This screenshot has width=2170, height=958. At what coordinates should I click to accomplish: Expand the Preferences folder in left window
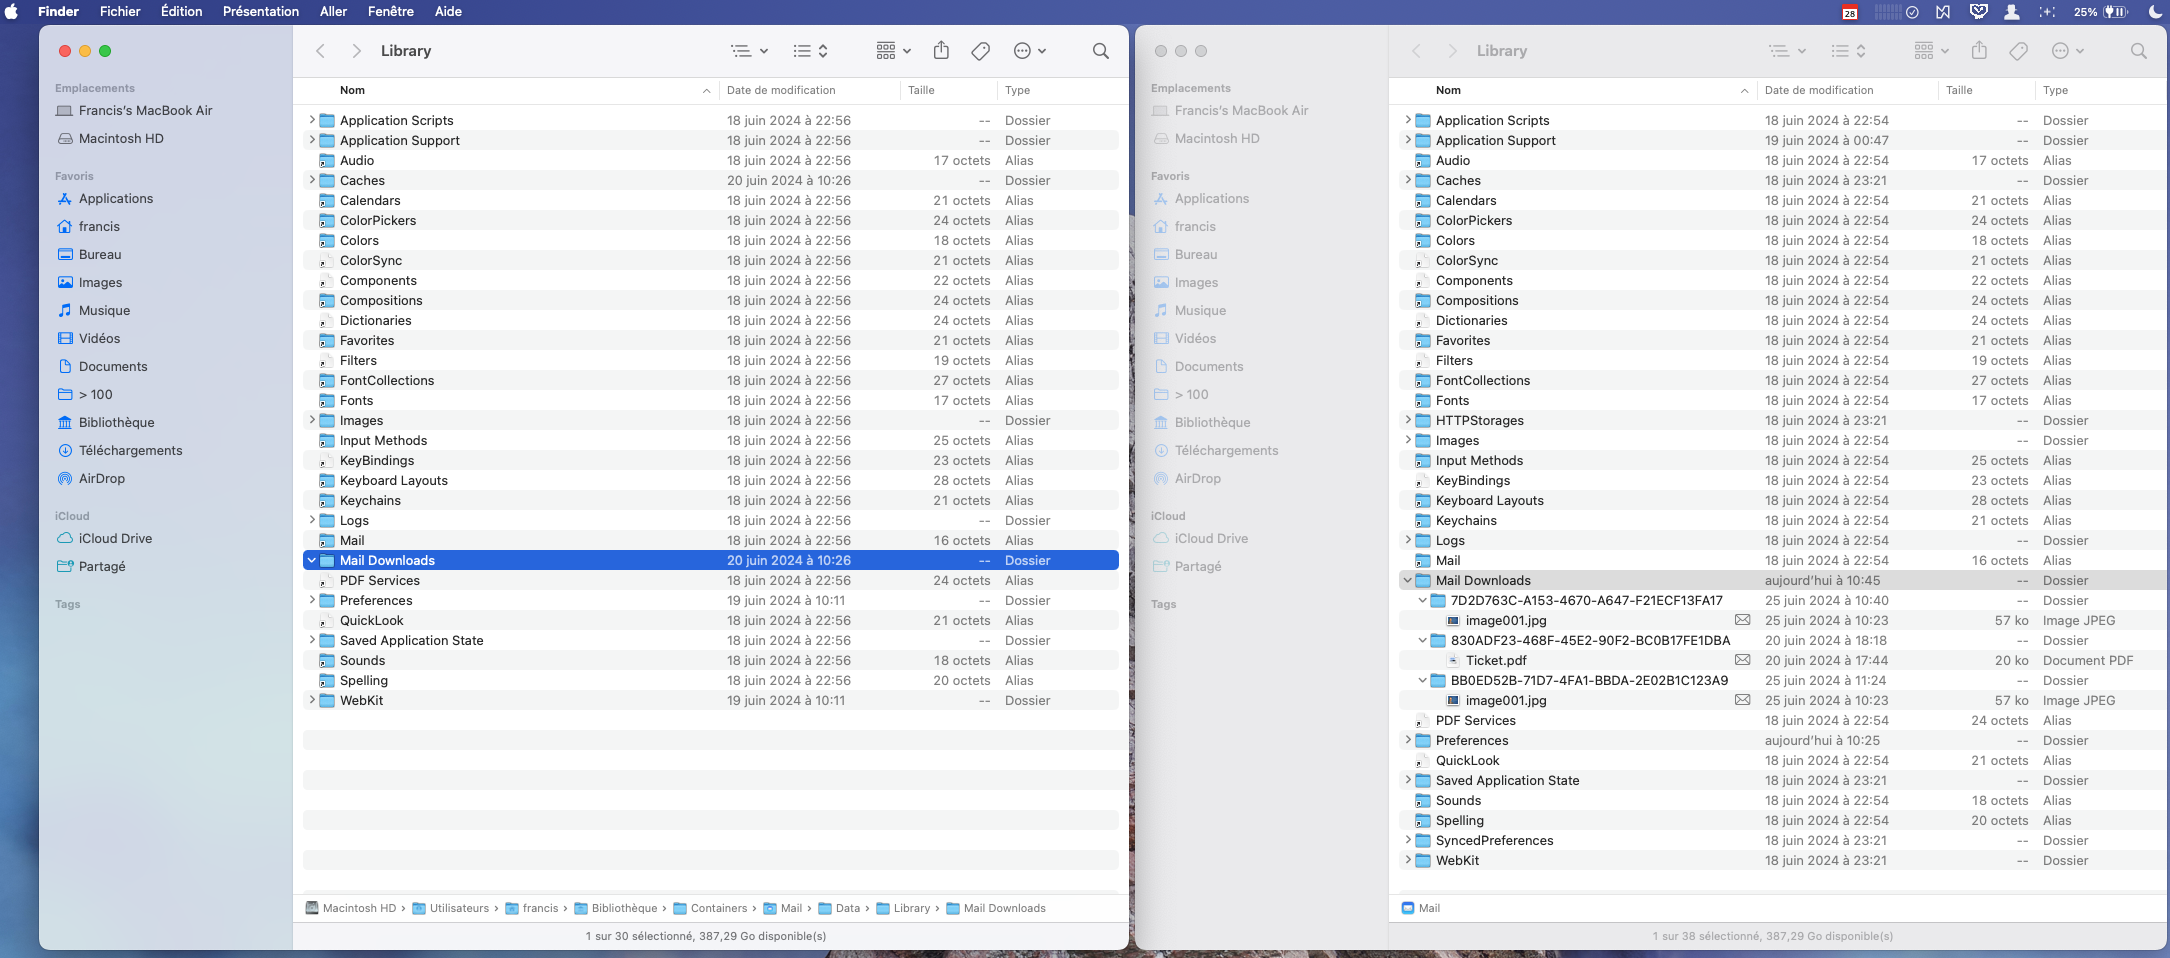[x=312, y=600]
